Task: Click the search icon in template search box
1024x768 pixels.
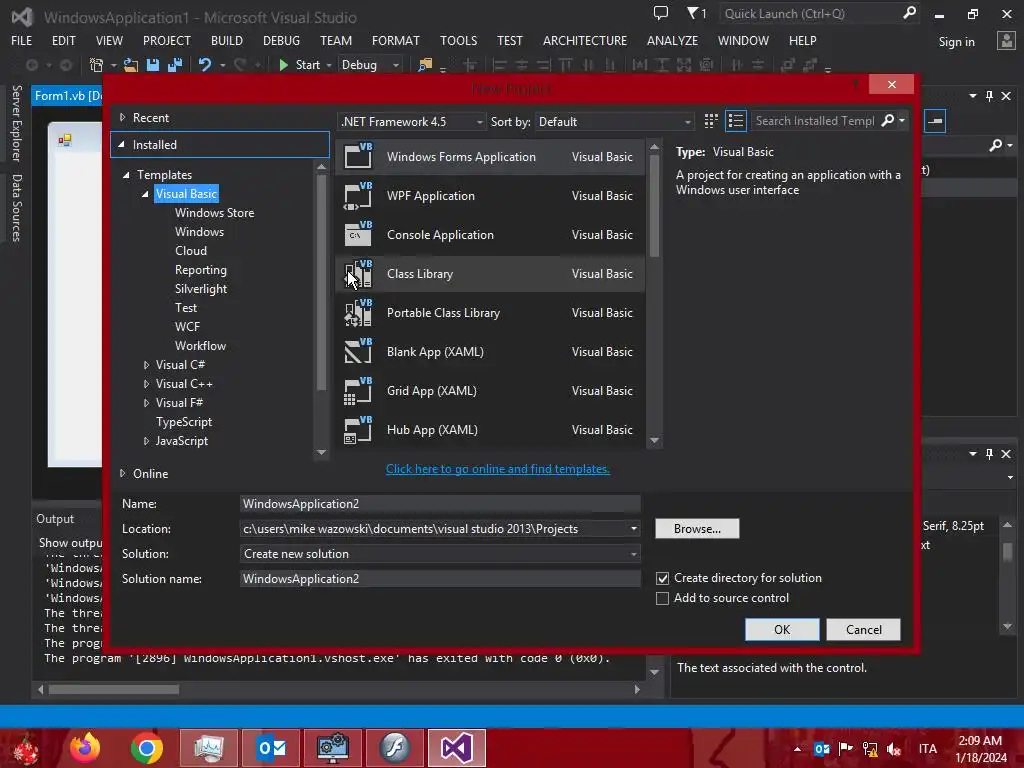Action: coord(888,121)
